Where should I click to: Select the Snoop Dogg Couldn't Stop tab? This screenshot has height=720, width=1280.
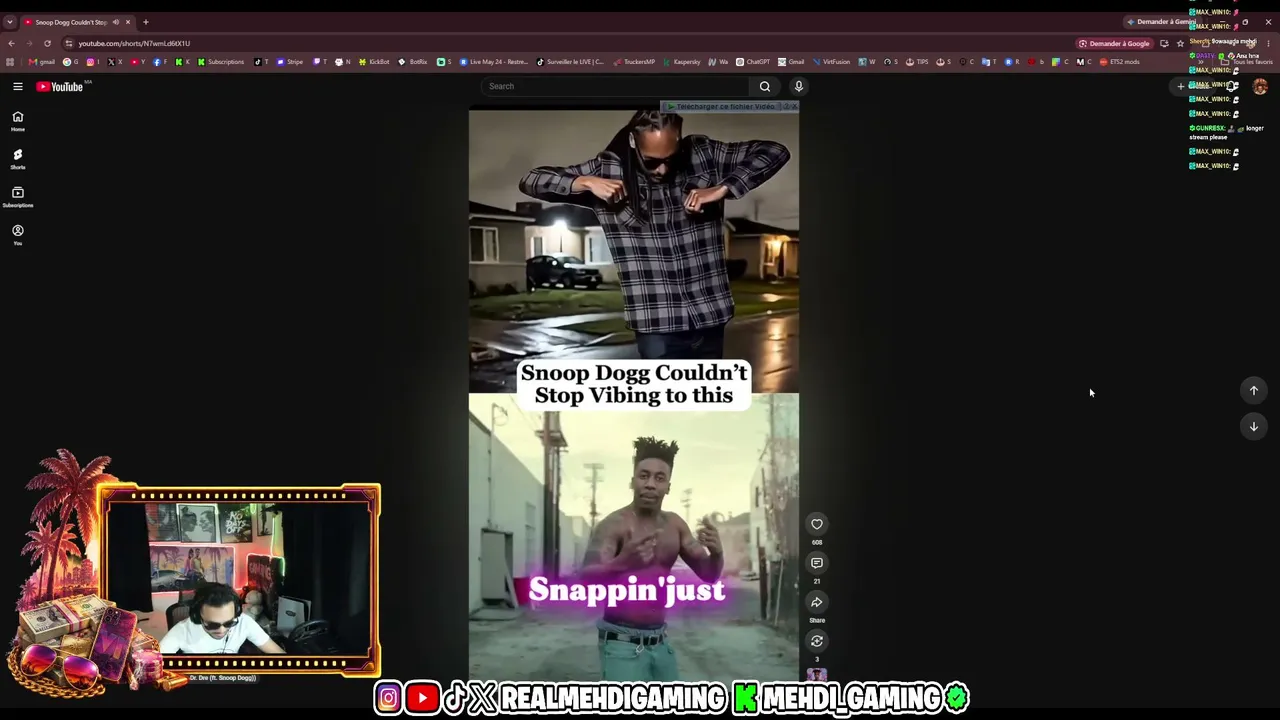[x=70, y=22]
